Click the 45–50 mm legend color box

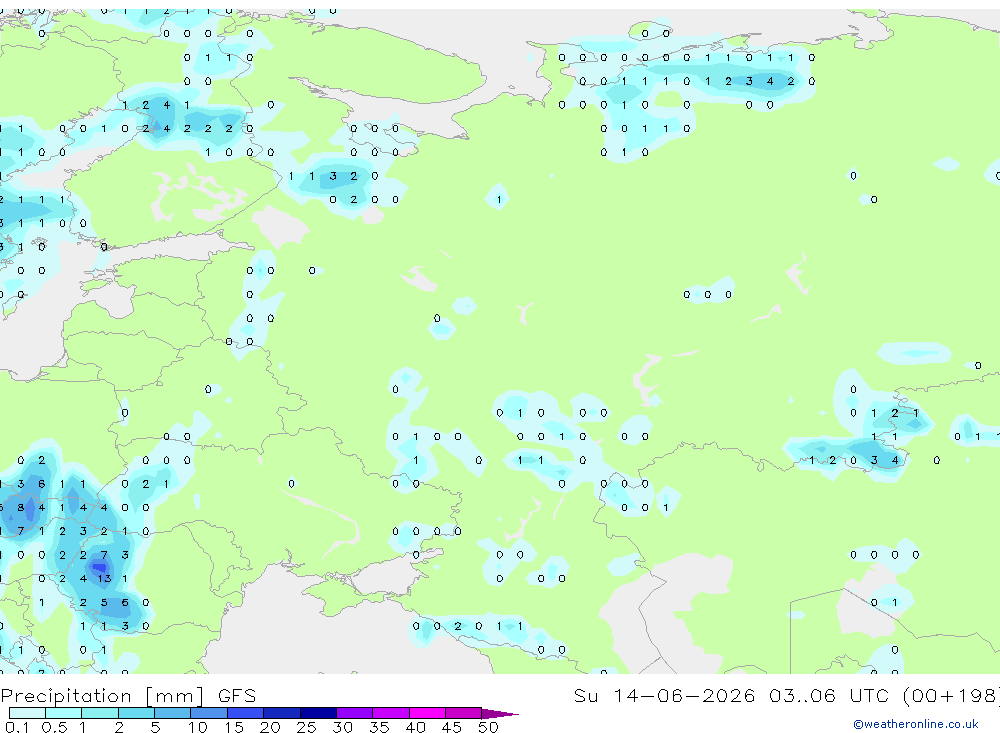[464, 713]
